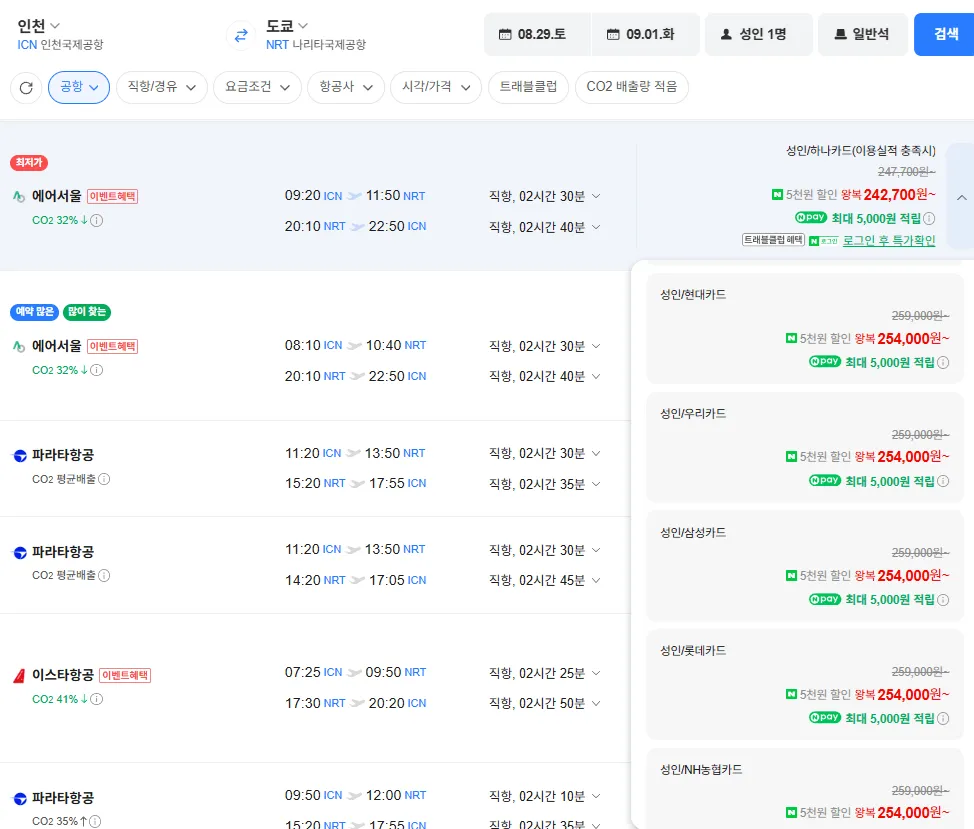Toggle the 트래블클럽 filter chip
Screen dimensions: 974x829
[528, 87]
